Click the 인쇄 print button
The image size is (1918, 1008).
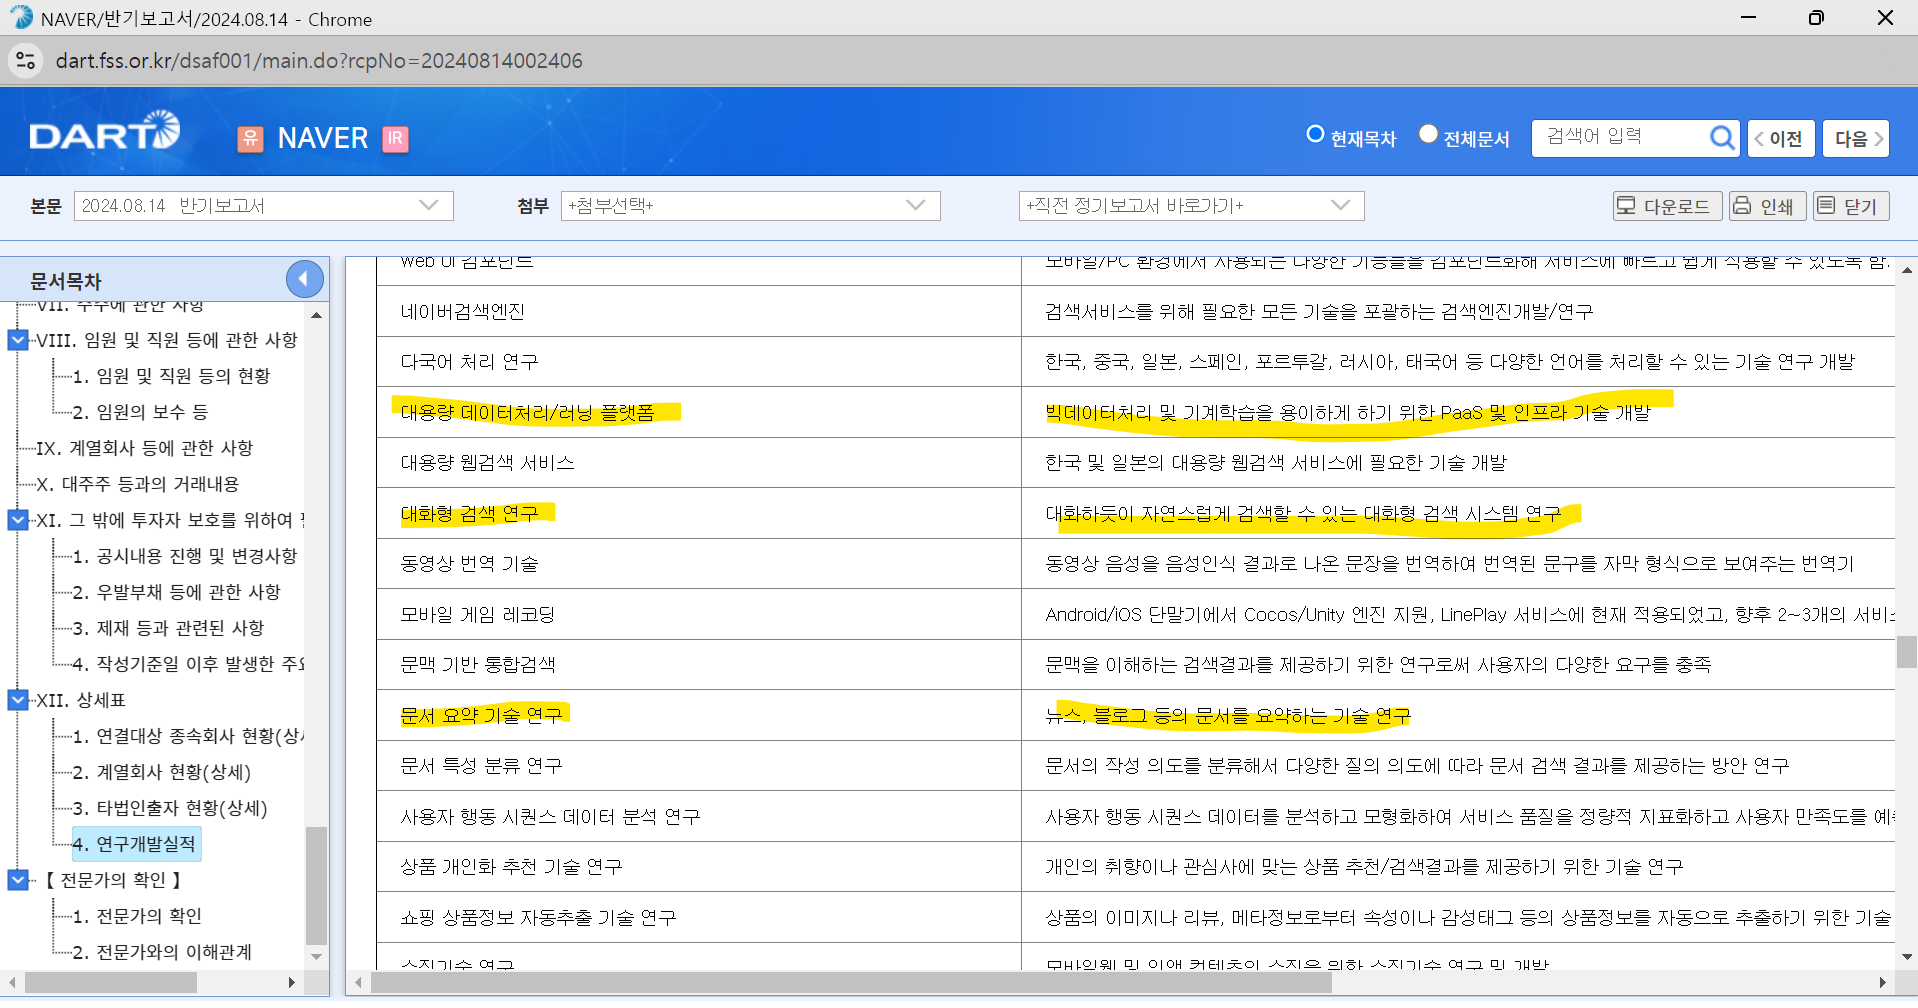click(x=1767, y=206)
